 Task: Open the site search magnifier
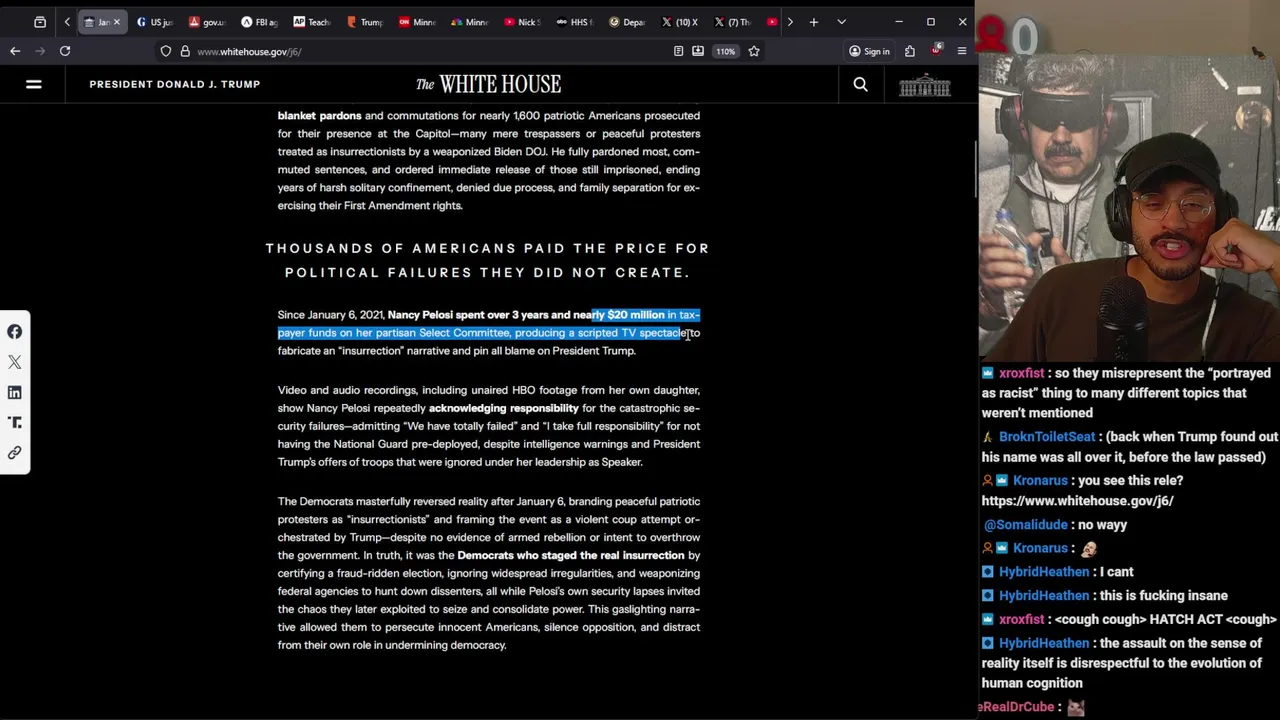tap(860, 84)
